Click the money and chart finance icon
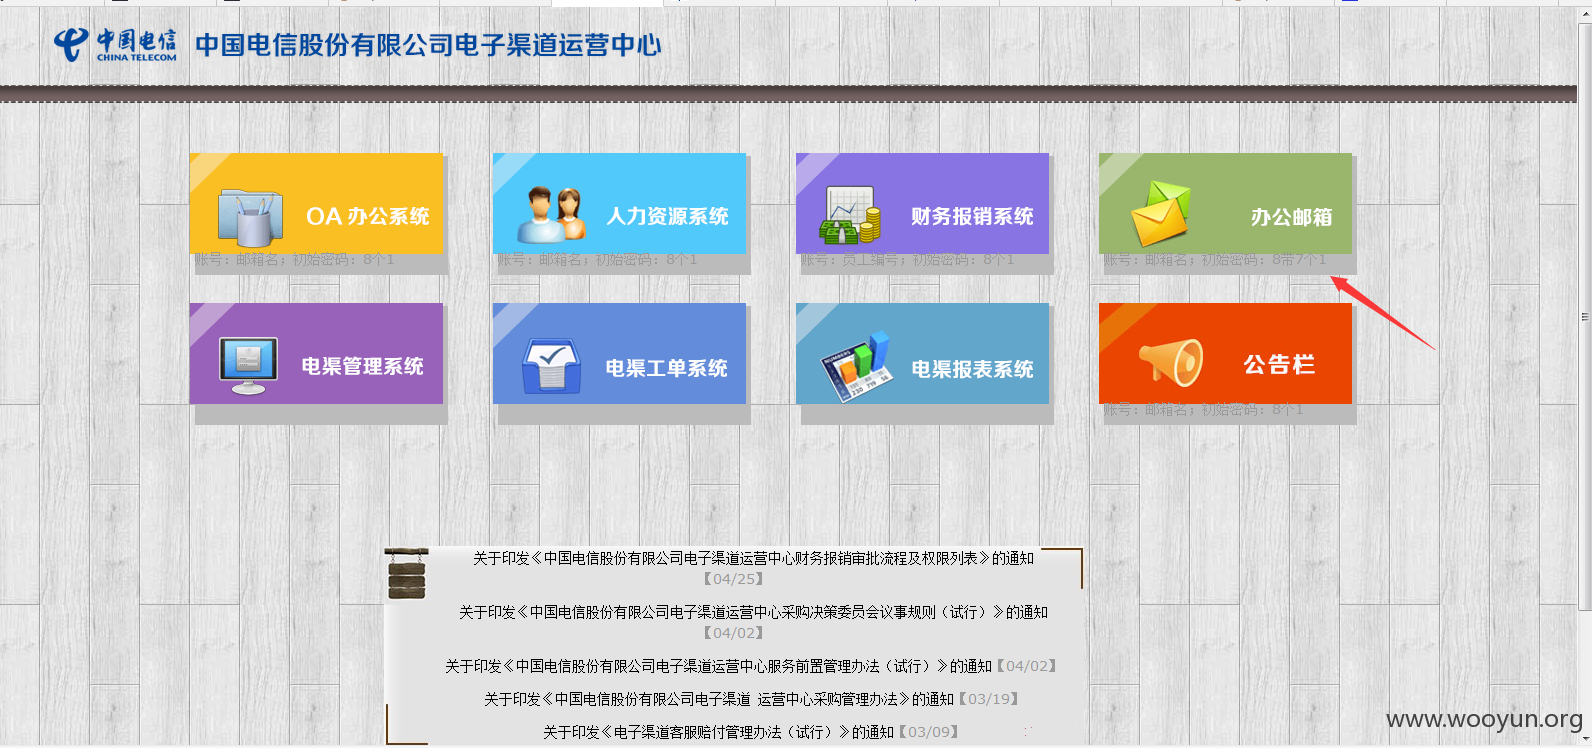This screenshot has width=1592, height=748. [851, 215]
